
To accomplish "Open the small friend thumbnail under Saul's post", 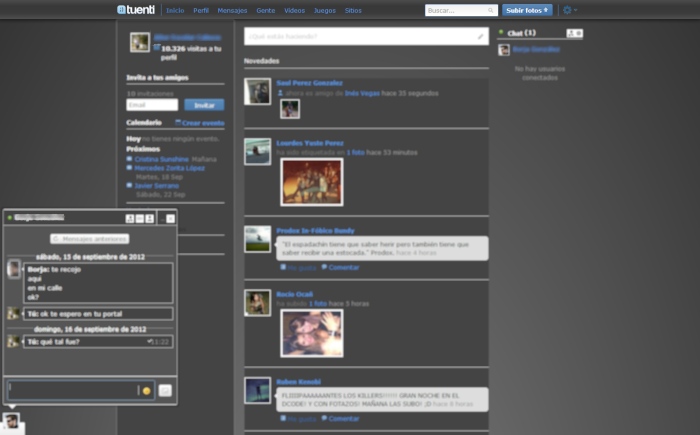I will (290, 109).
